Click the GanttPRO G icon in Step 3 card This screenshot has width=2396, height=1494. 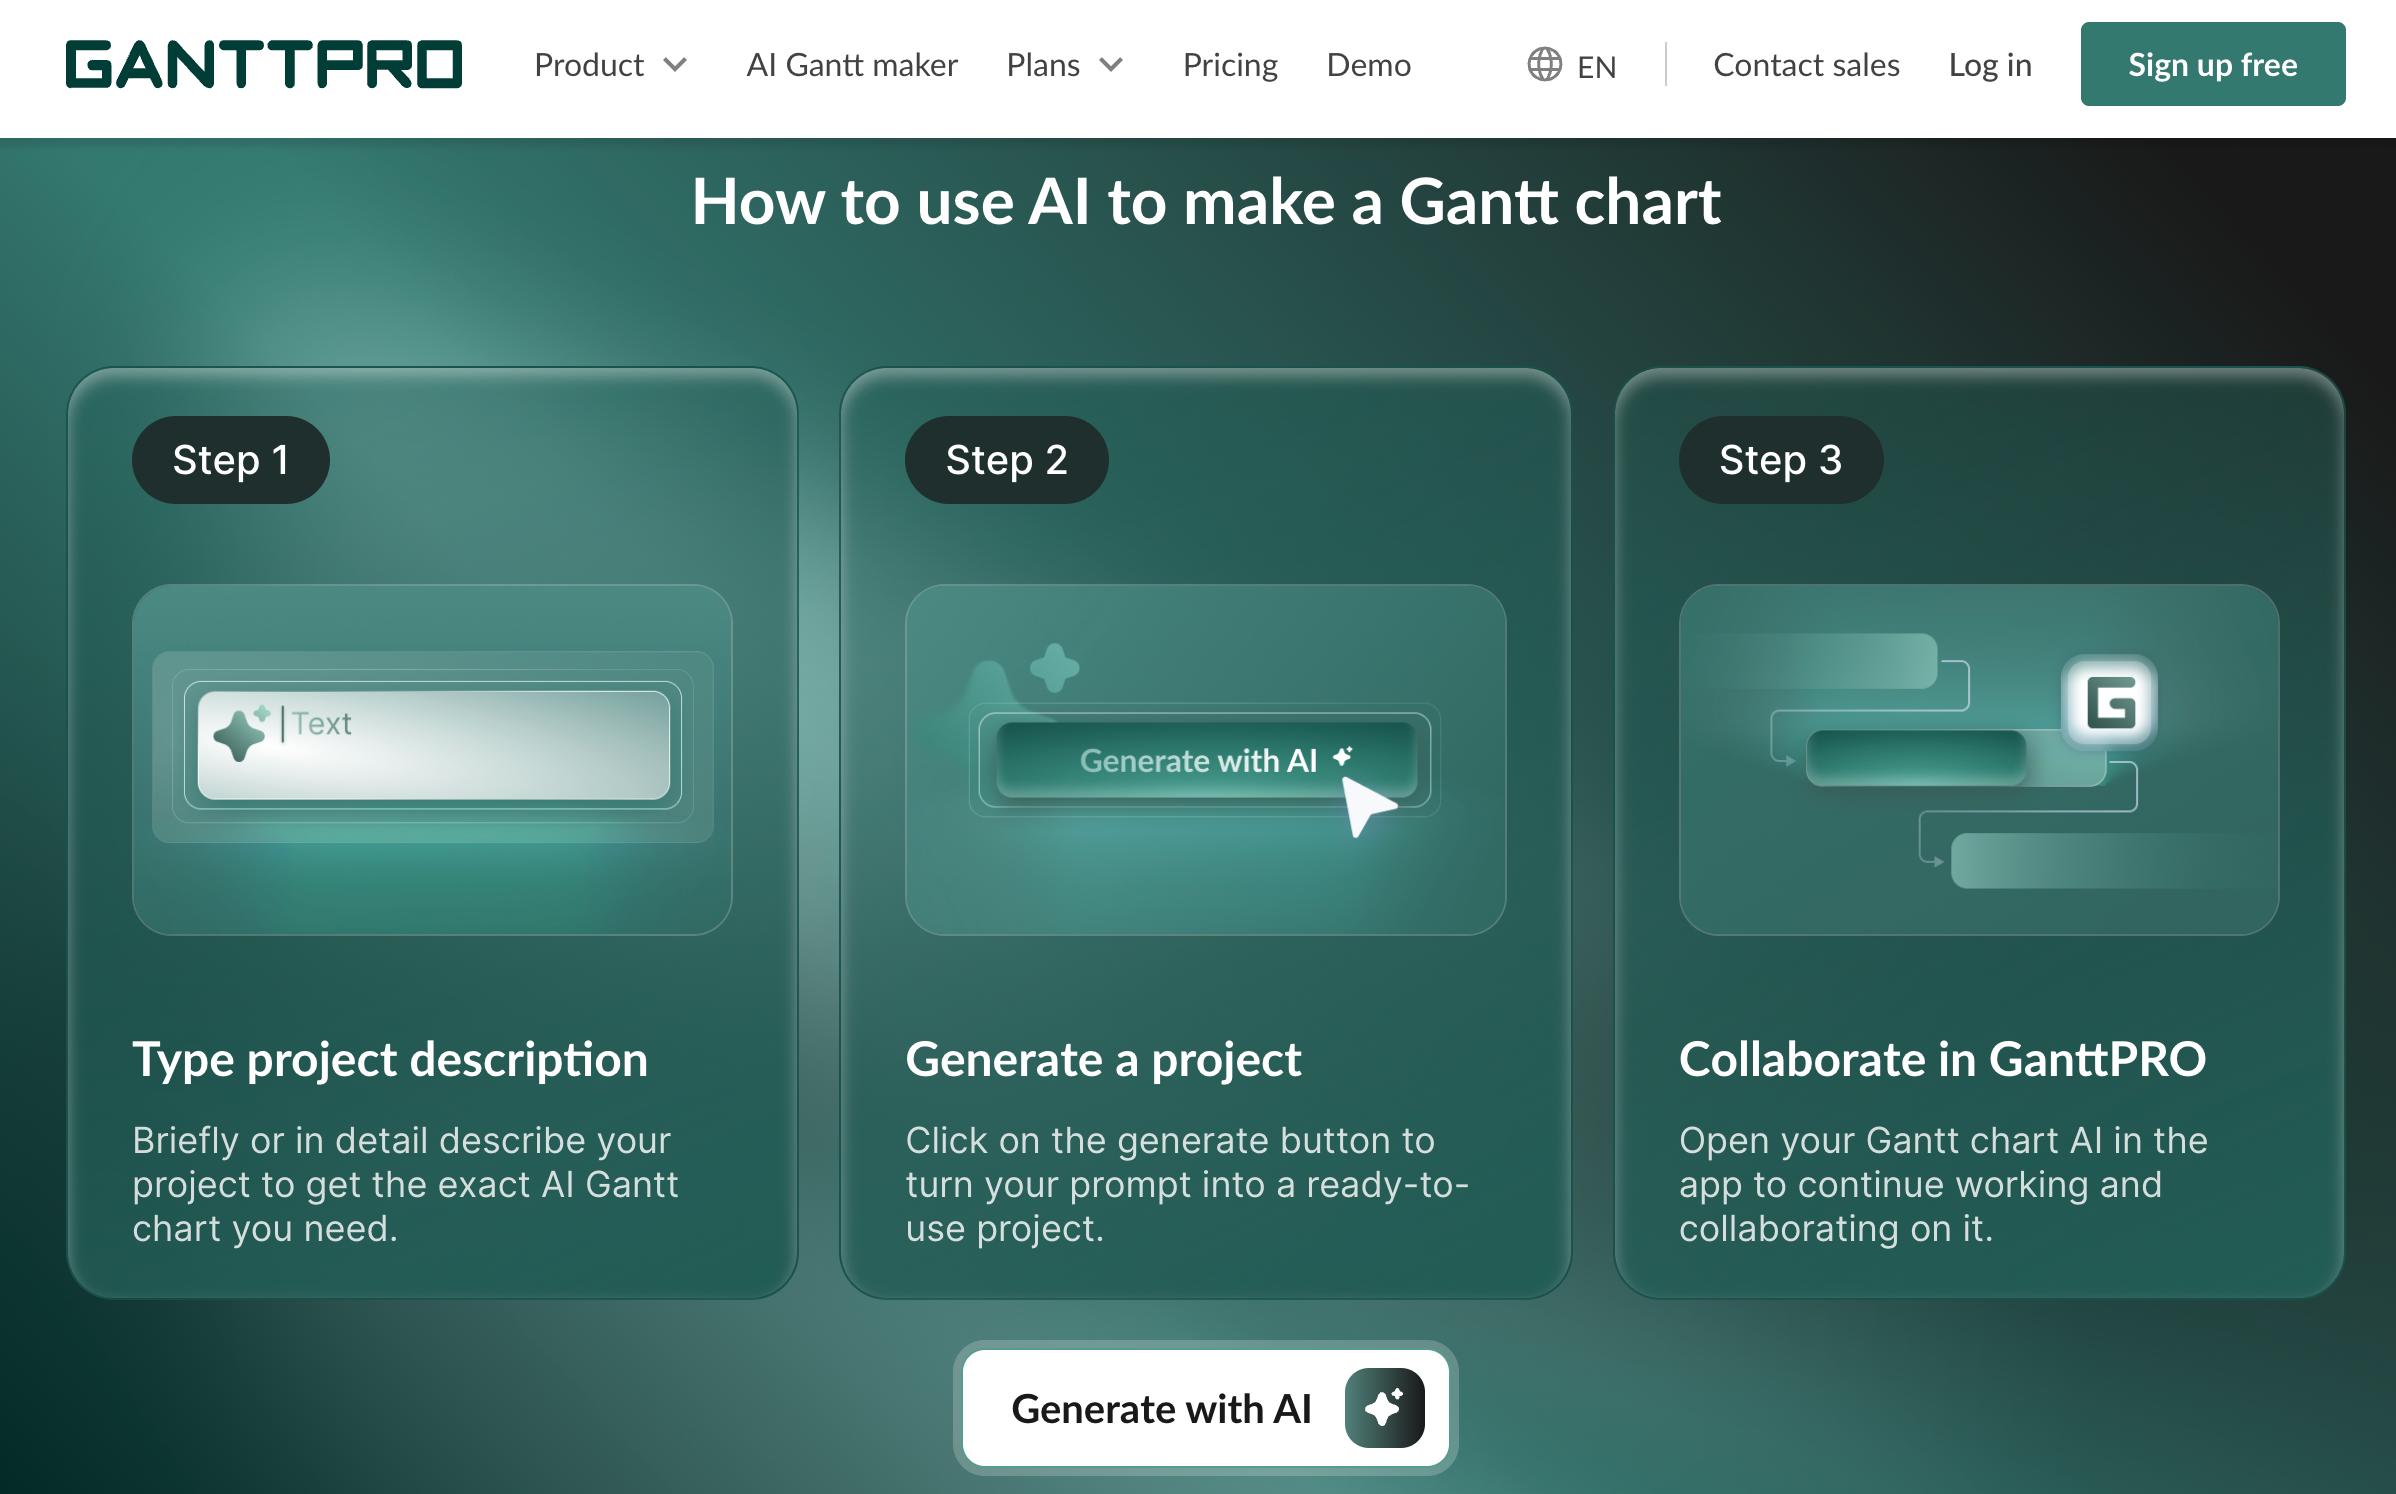click(2110, 702)
